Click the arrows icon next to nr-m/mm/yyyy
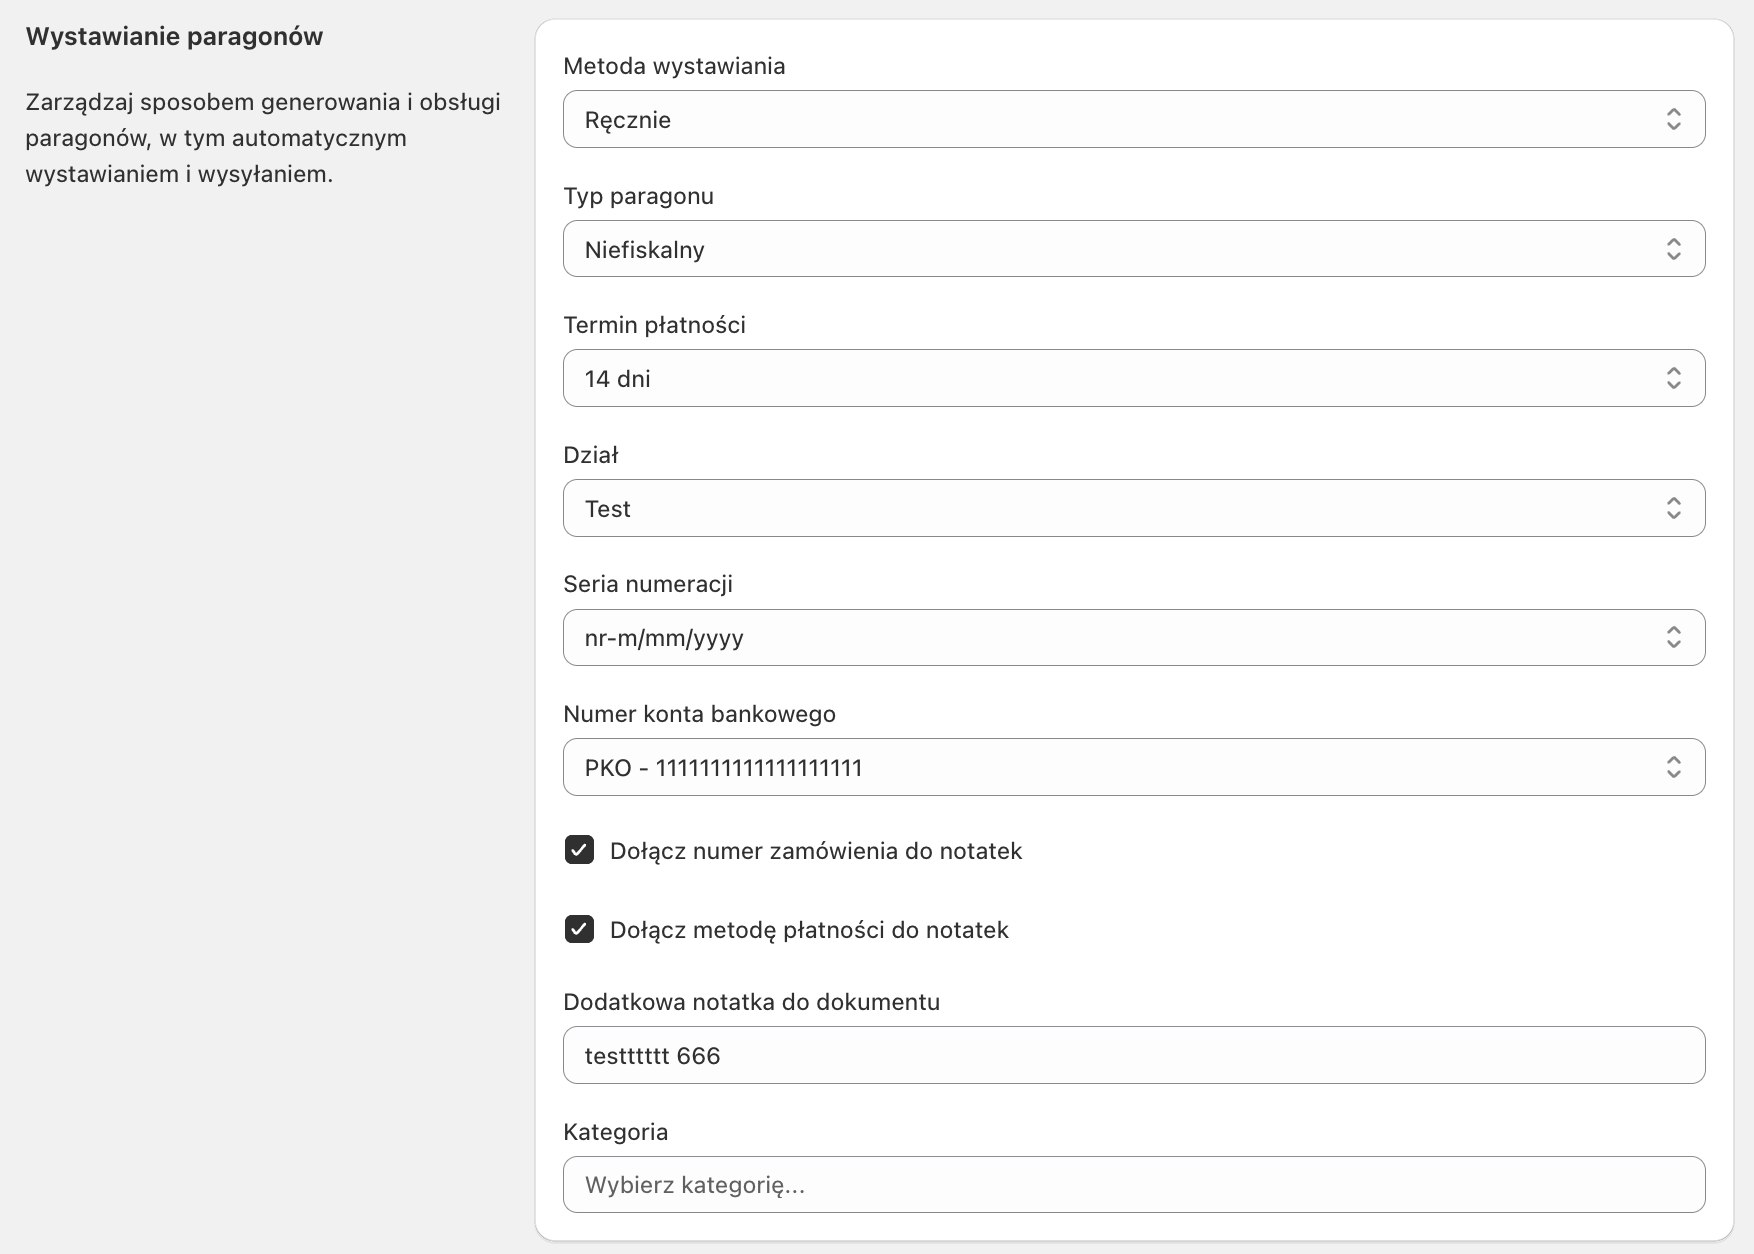Screen dimensions: 1754x1254 point(1673,637)
